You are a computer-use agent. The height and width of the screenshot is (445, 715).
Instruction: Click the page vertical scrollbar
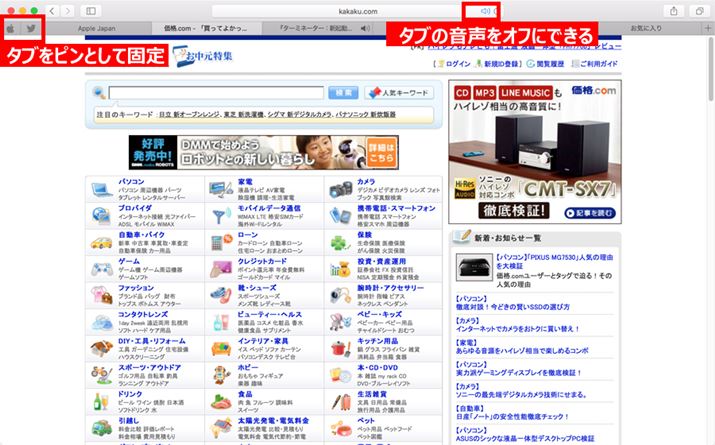(710, 69)
